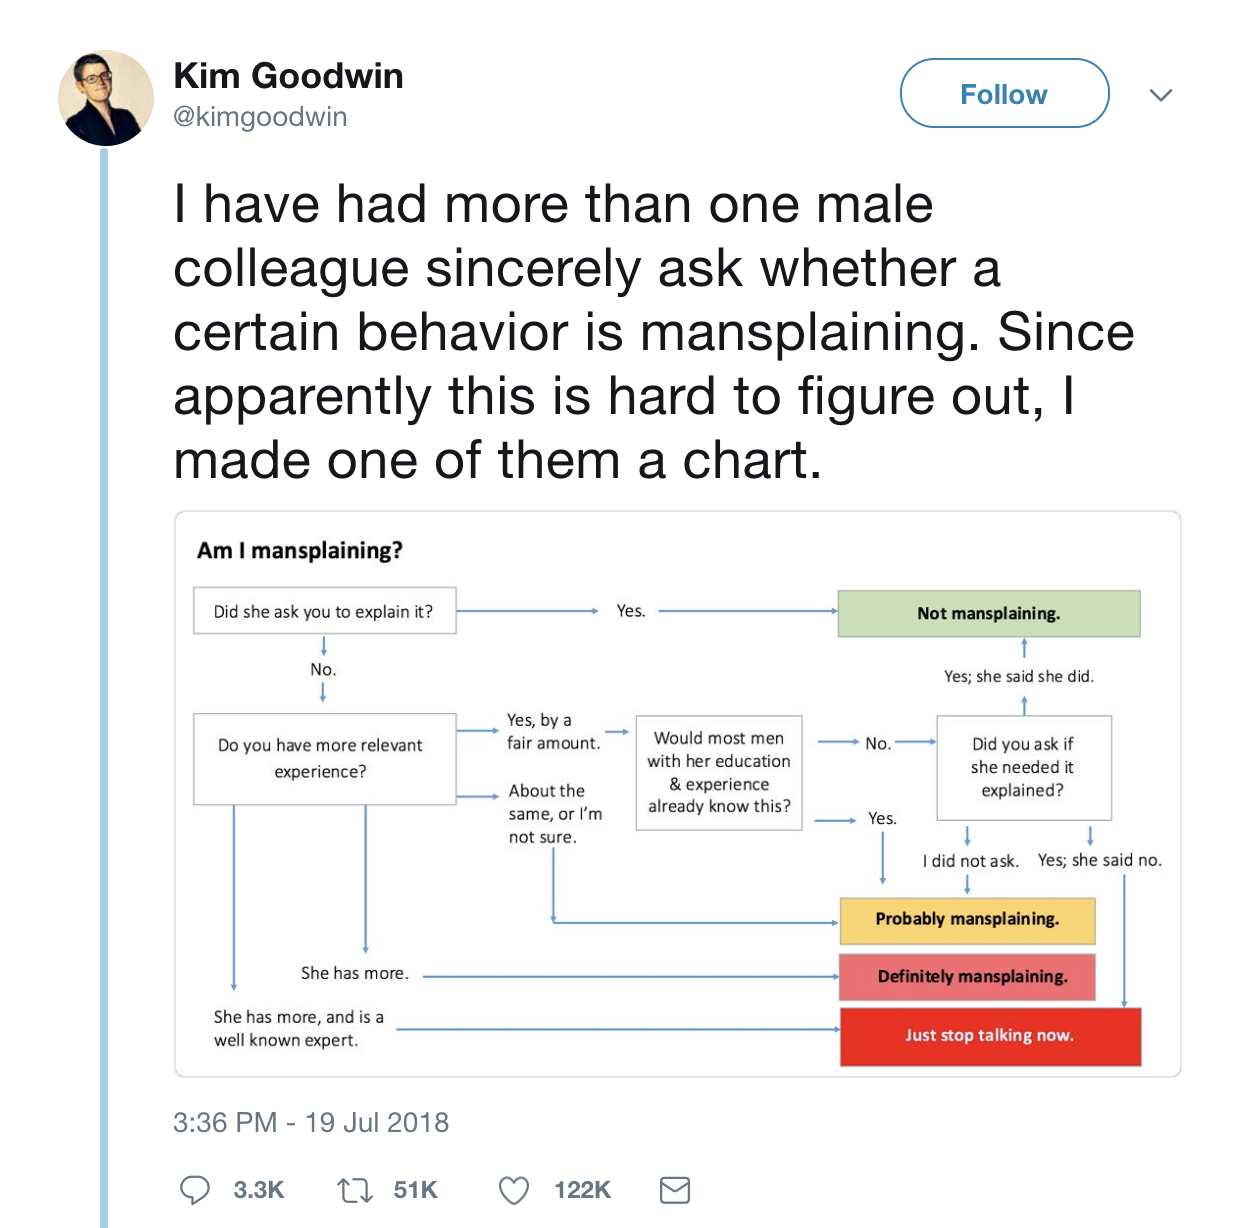Viewport: 1238px width, 1228px height.
Task: Open the Kim Goodwin display name
Action: point(288,76)
